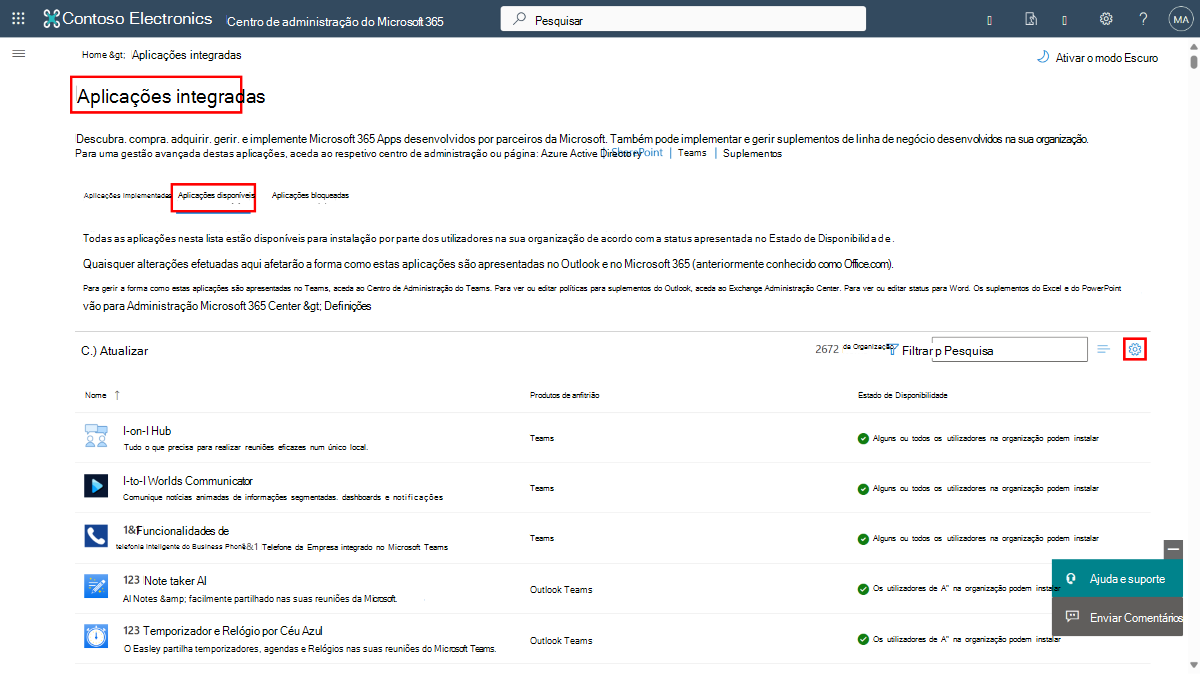Open the Note taker AI app name
Viewport: 1200px width, 675px height.
pos(165,581)
